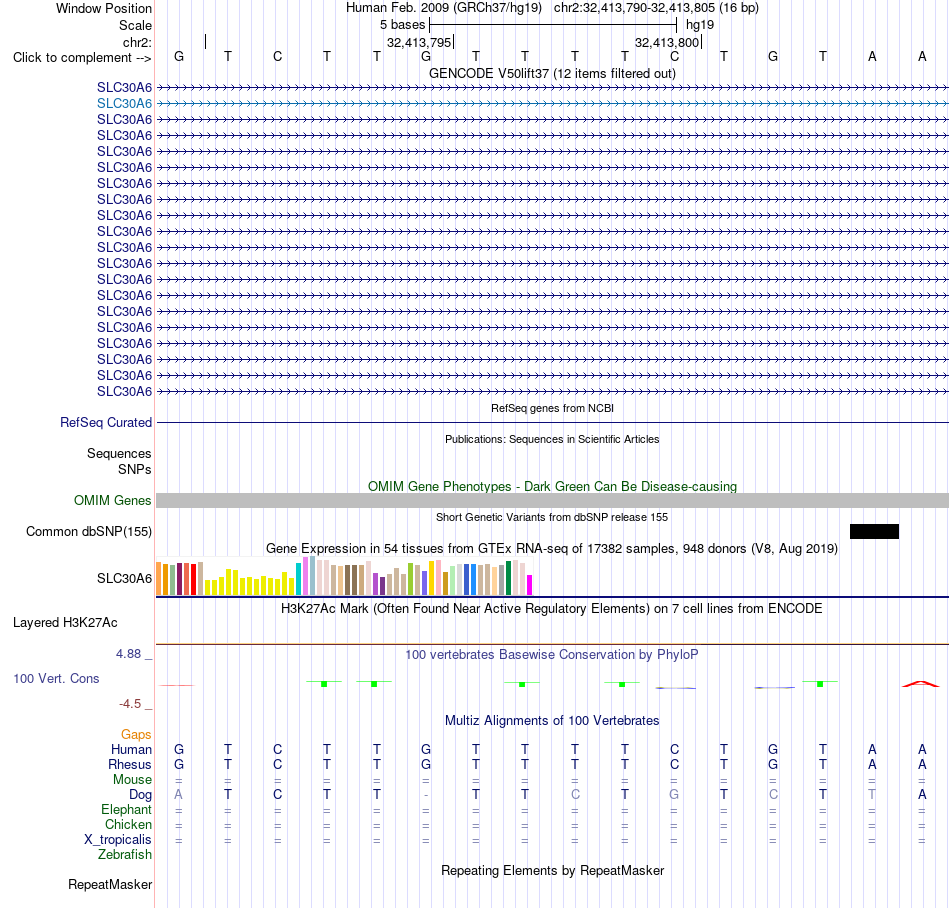Viewport: 950px width, 908px height.
Task: Click the SNPs track label
Action: coord(135,469)
